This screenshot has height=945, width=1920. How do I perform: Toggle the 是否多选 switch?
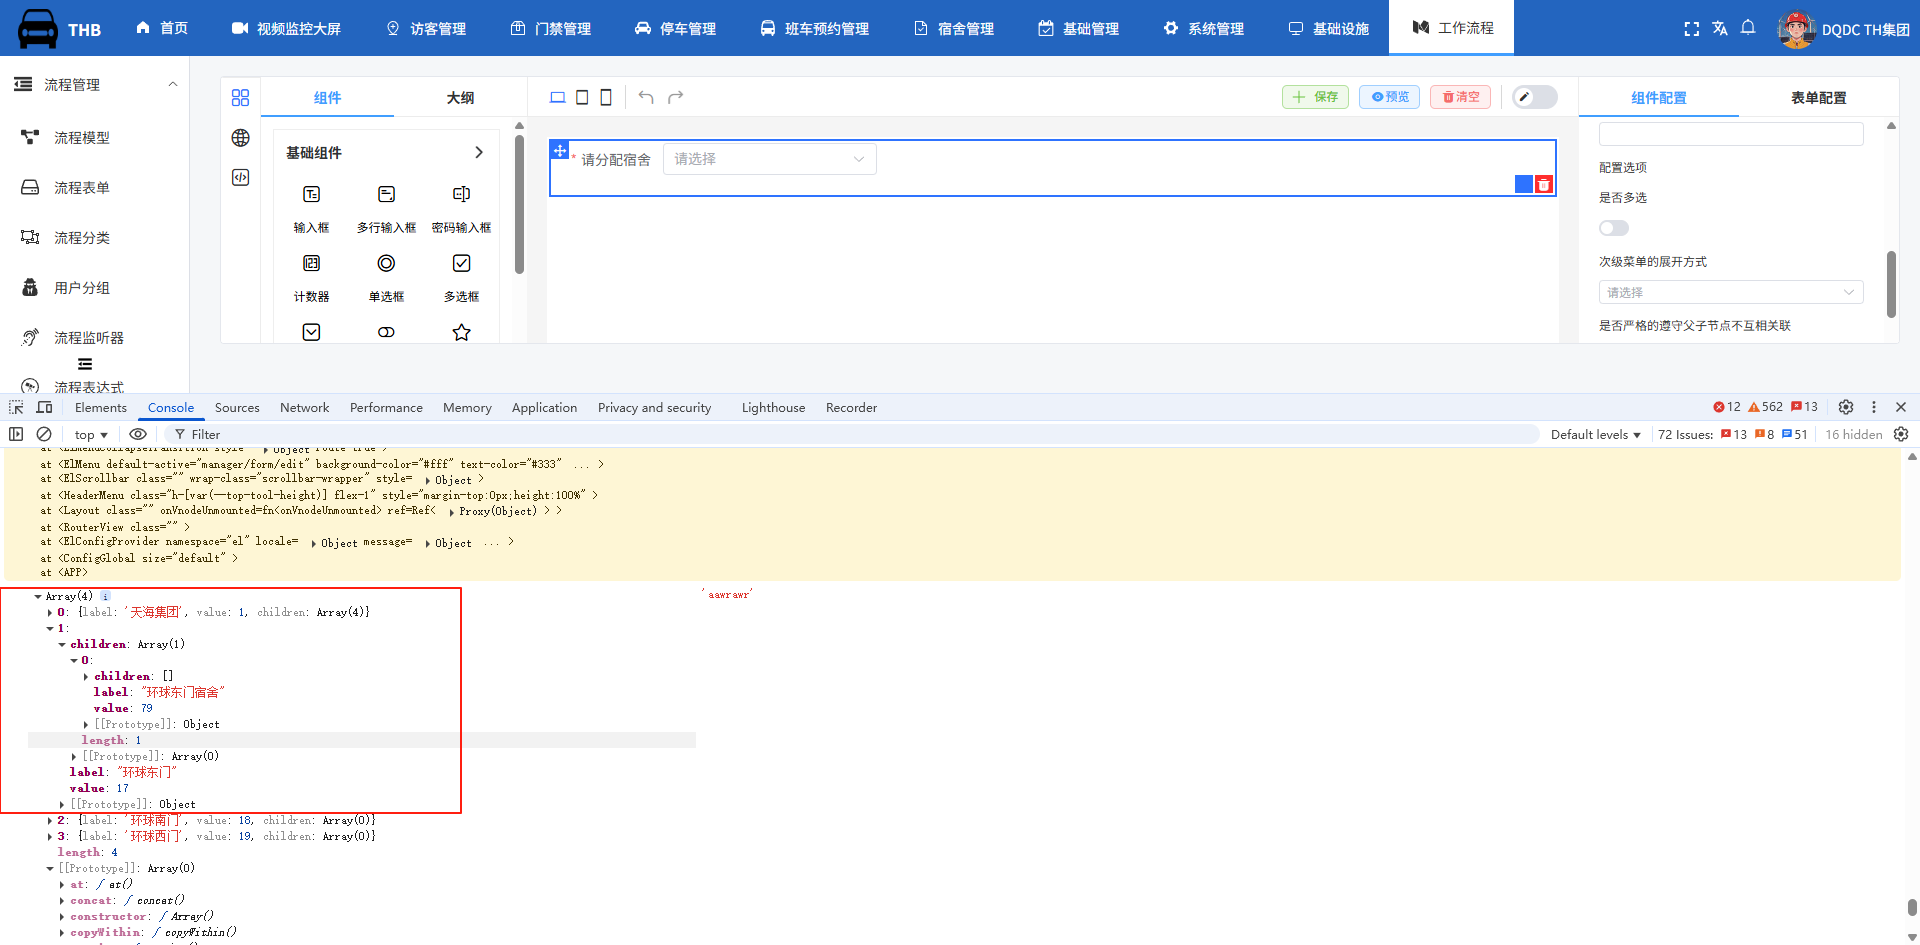(x=1614, y=228)
